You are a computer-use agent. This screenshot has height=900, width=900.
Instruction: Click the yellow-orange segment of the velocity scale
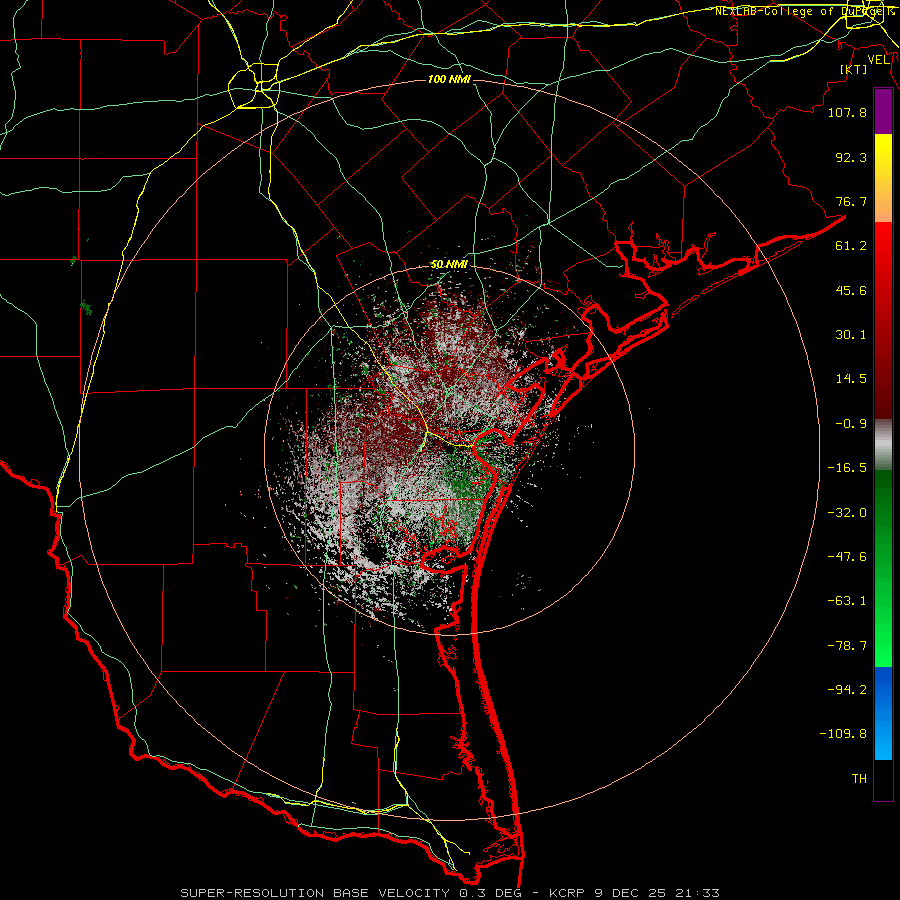coord(883,178)
